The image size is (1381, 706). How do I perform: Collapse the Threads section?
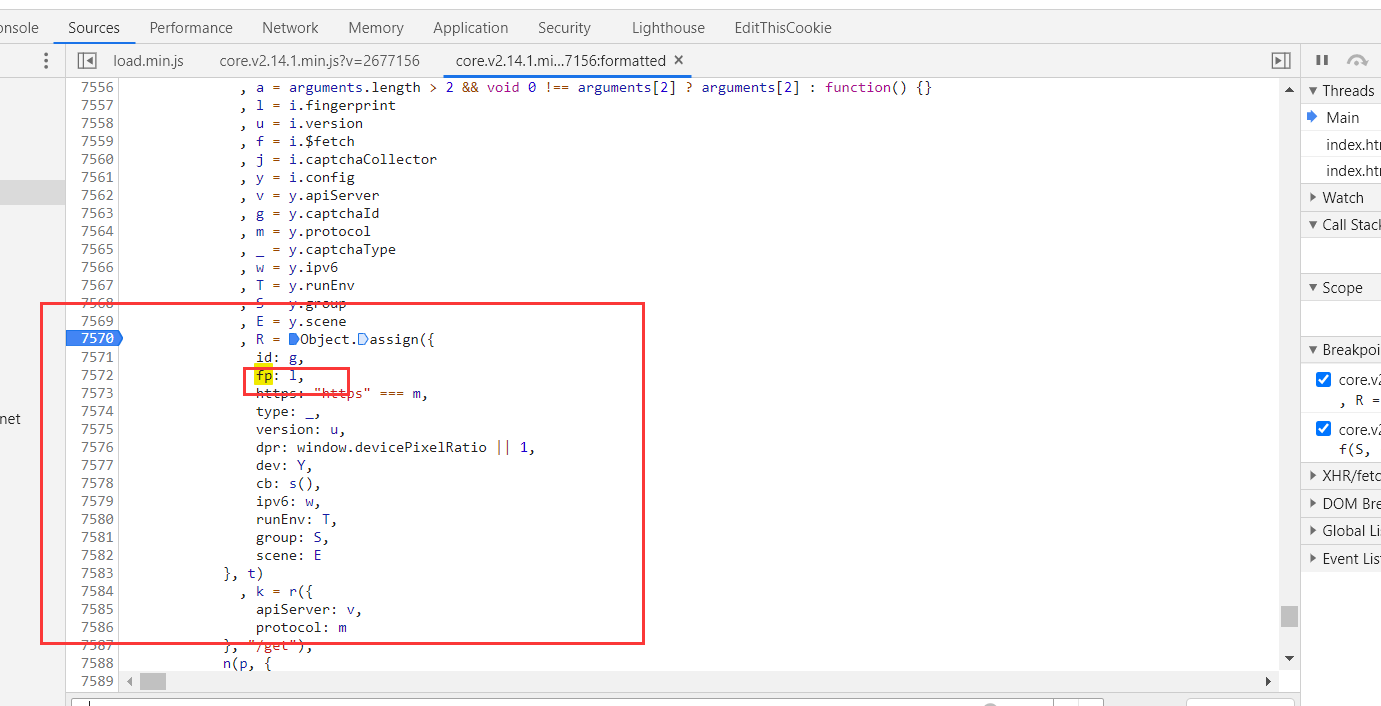[x=1341, y=91]
